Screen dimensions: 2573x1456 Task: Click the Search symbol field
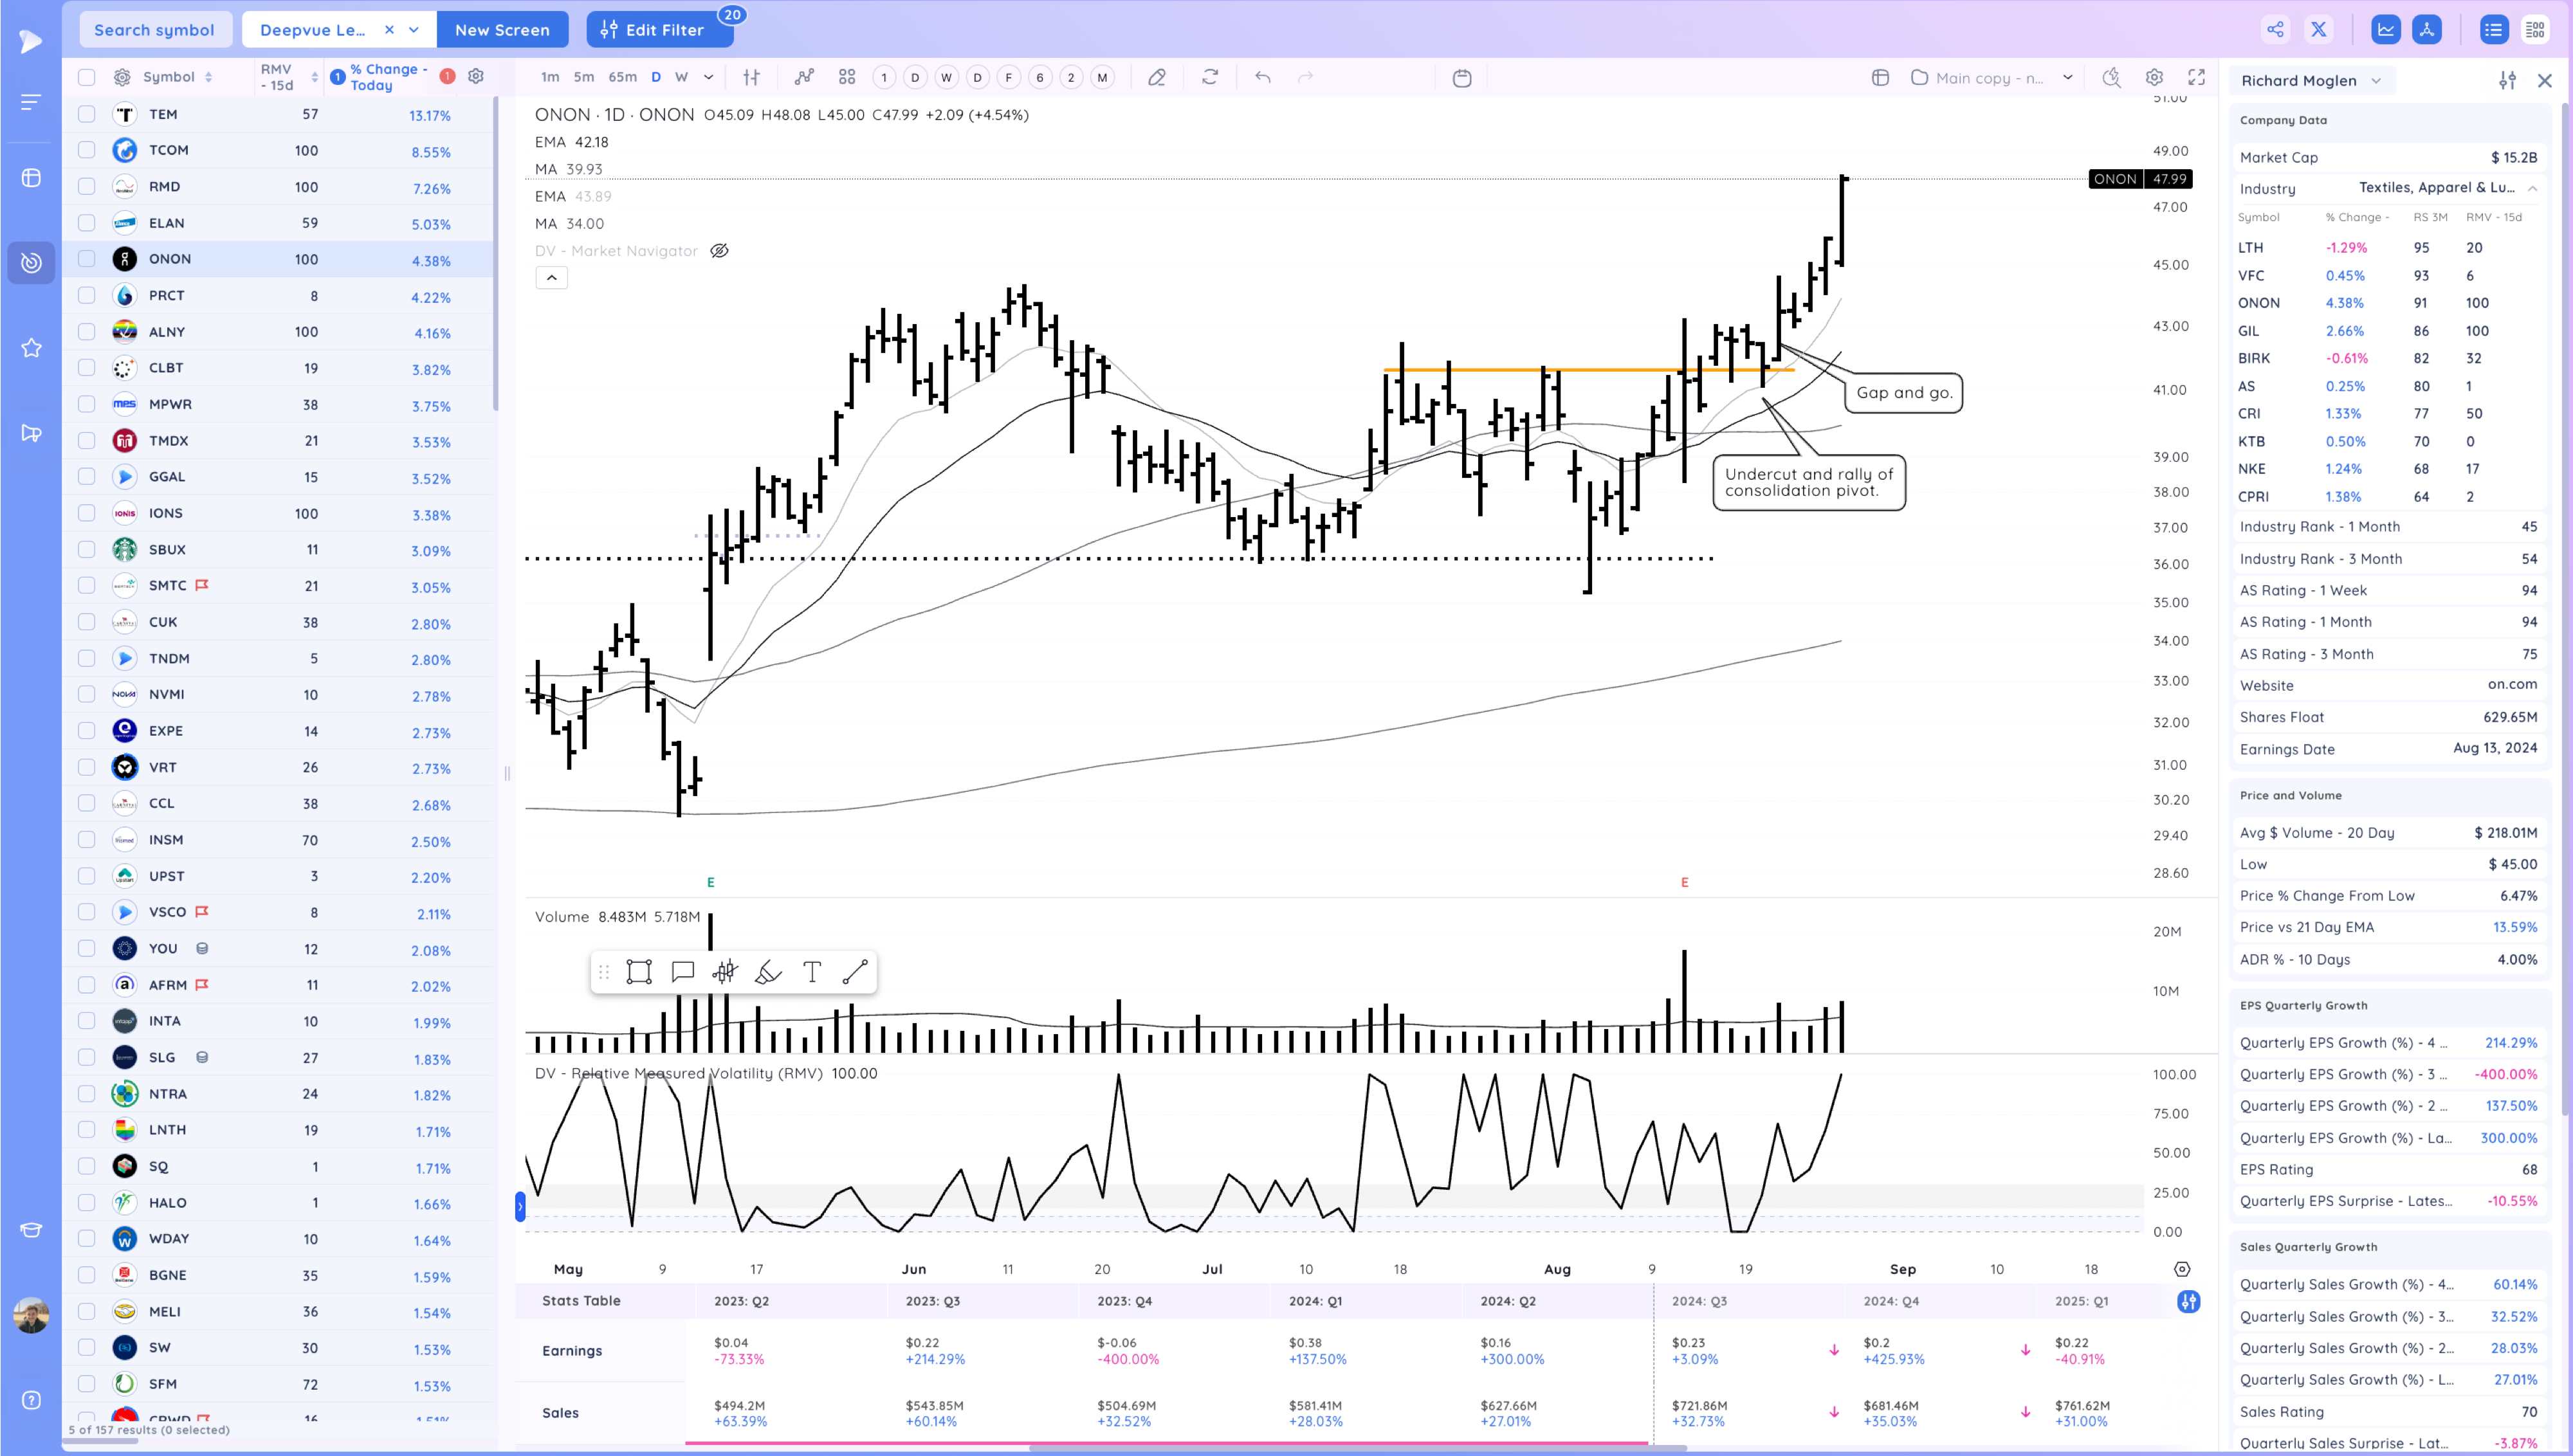coord(154,30)
